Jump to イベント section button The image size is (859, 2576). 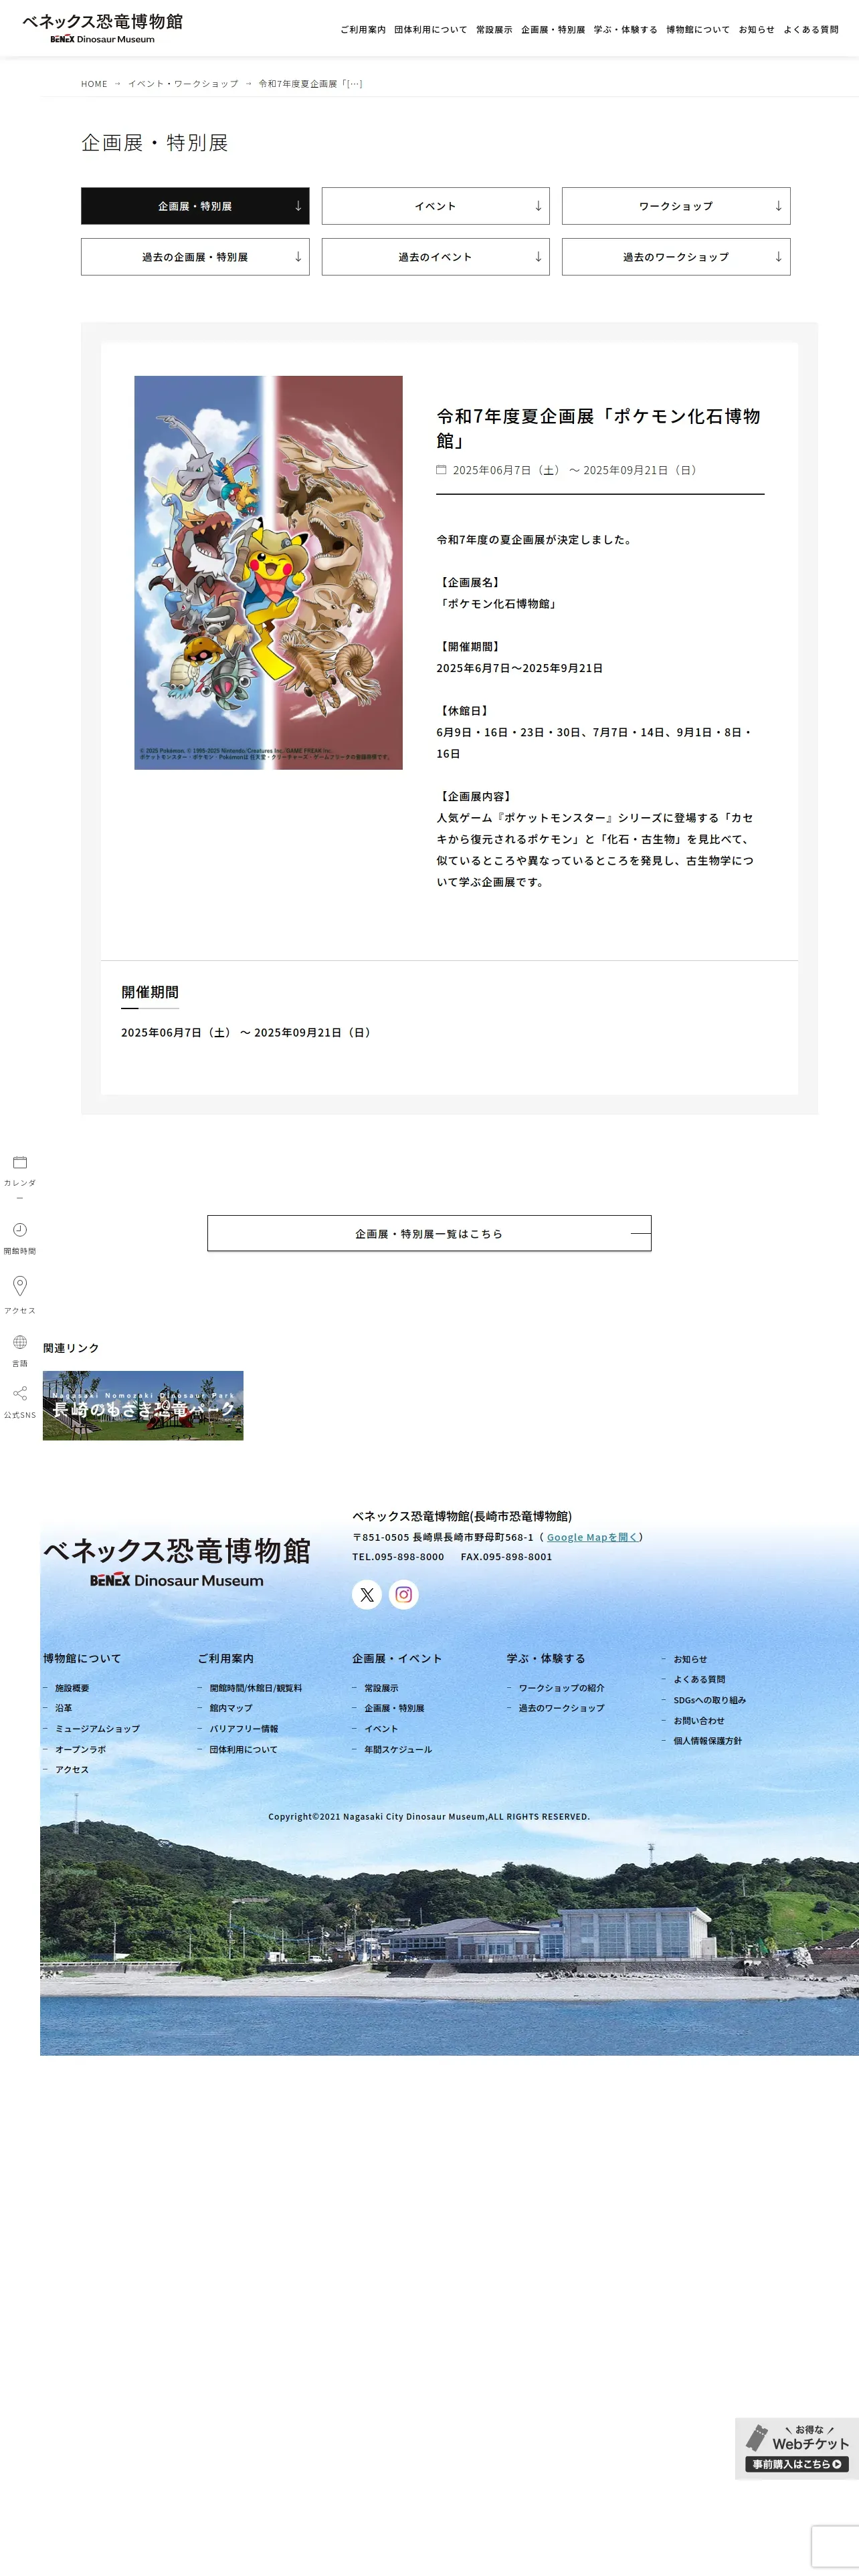435,206
